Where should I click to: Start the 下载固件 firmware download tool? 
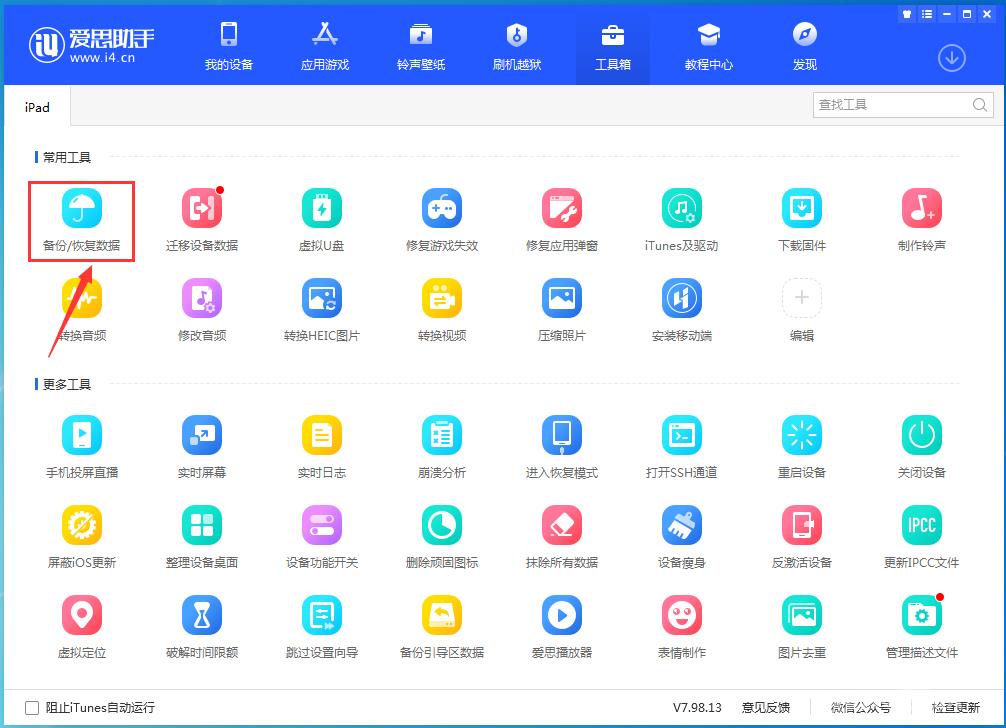[801, 220]
